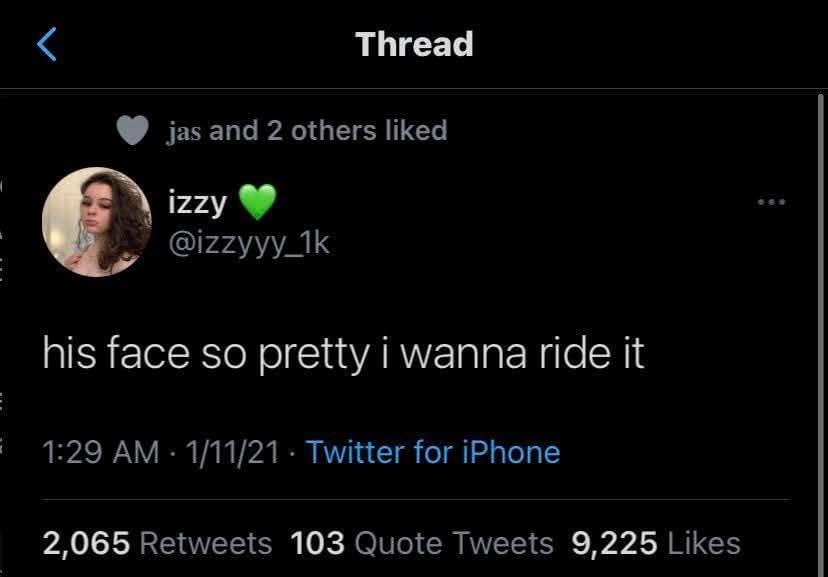This screenshot has height=577, width=828.
Task: Tap the blue back arrow
Action: [x=47, y=45]
